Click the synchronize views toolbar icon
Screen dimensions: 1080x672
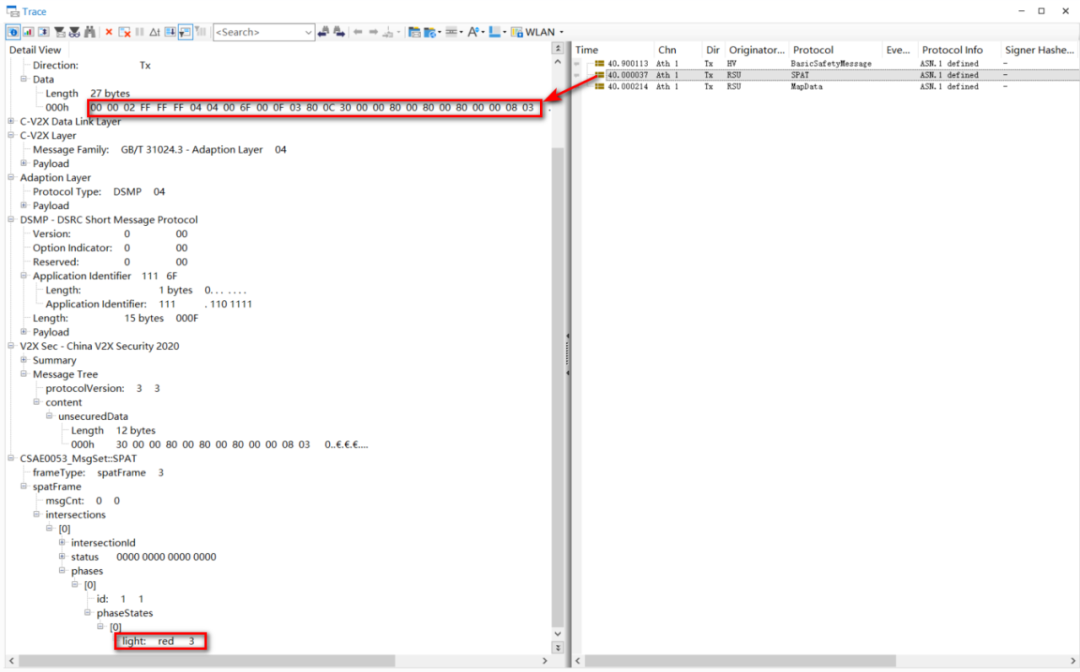click(x=43, y=32)
